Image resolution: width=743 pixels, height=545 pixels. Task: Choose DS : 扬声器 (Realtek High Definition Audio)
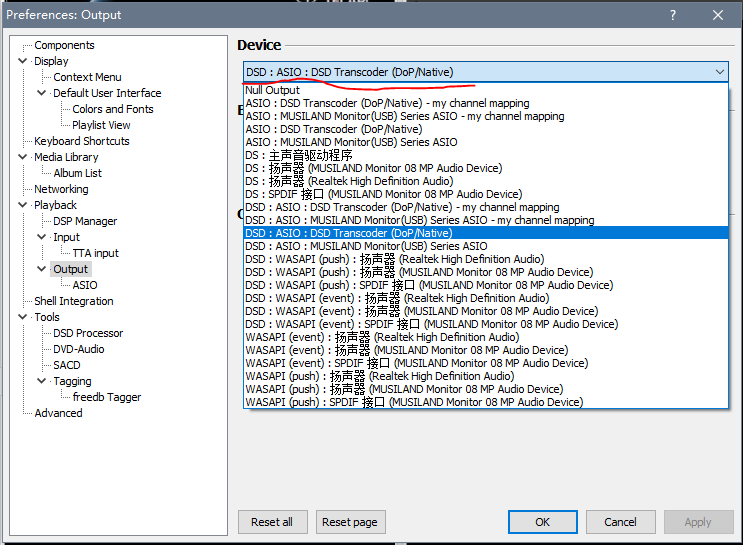click(x=486, y=181)
